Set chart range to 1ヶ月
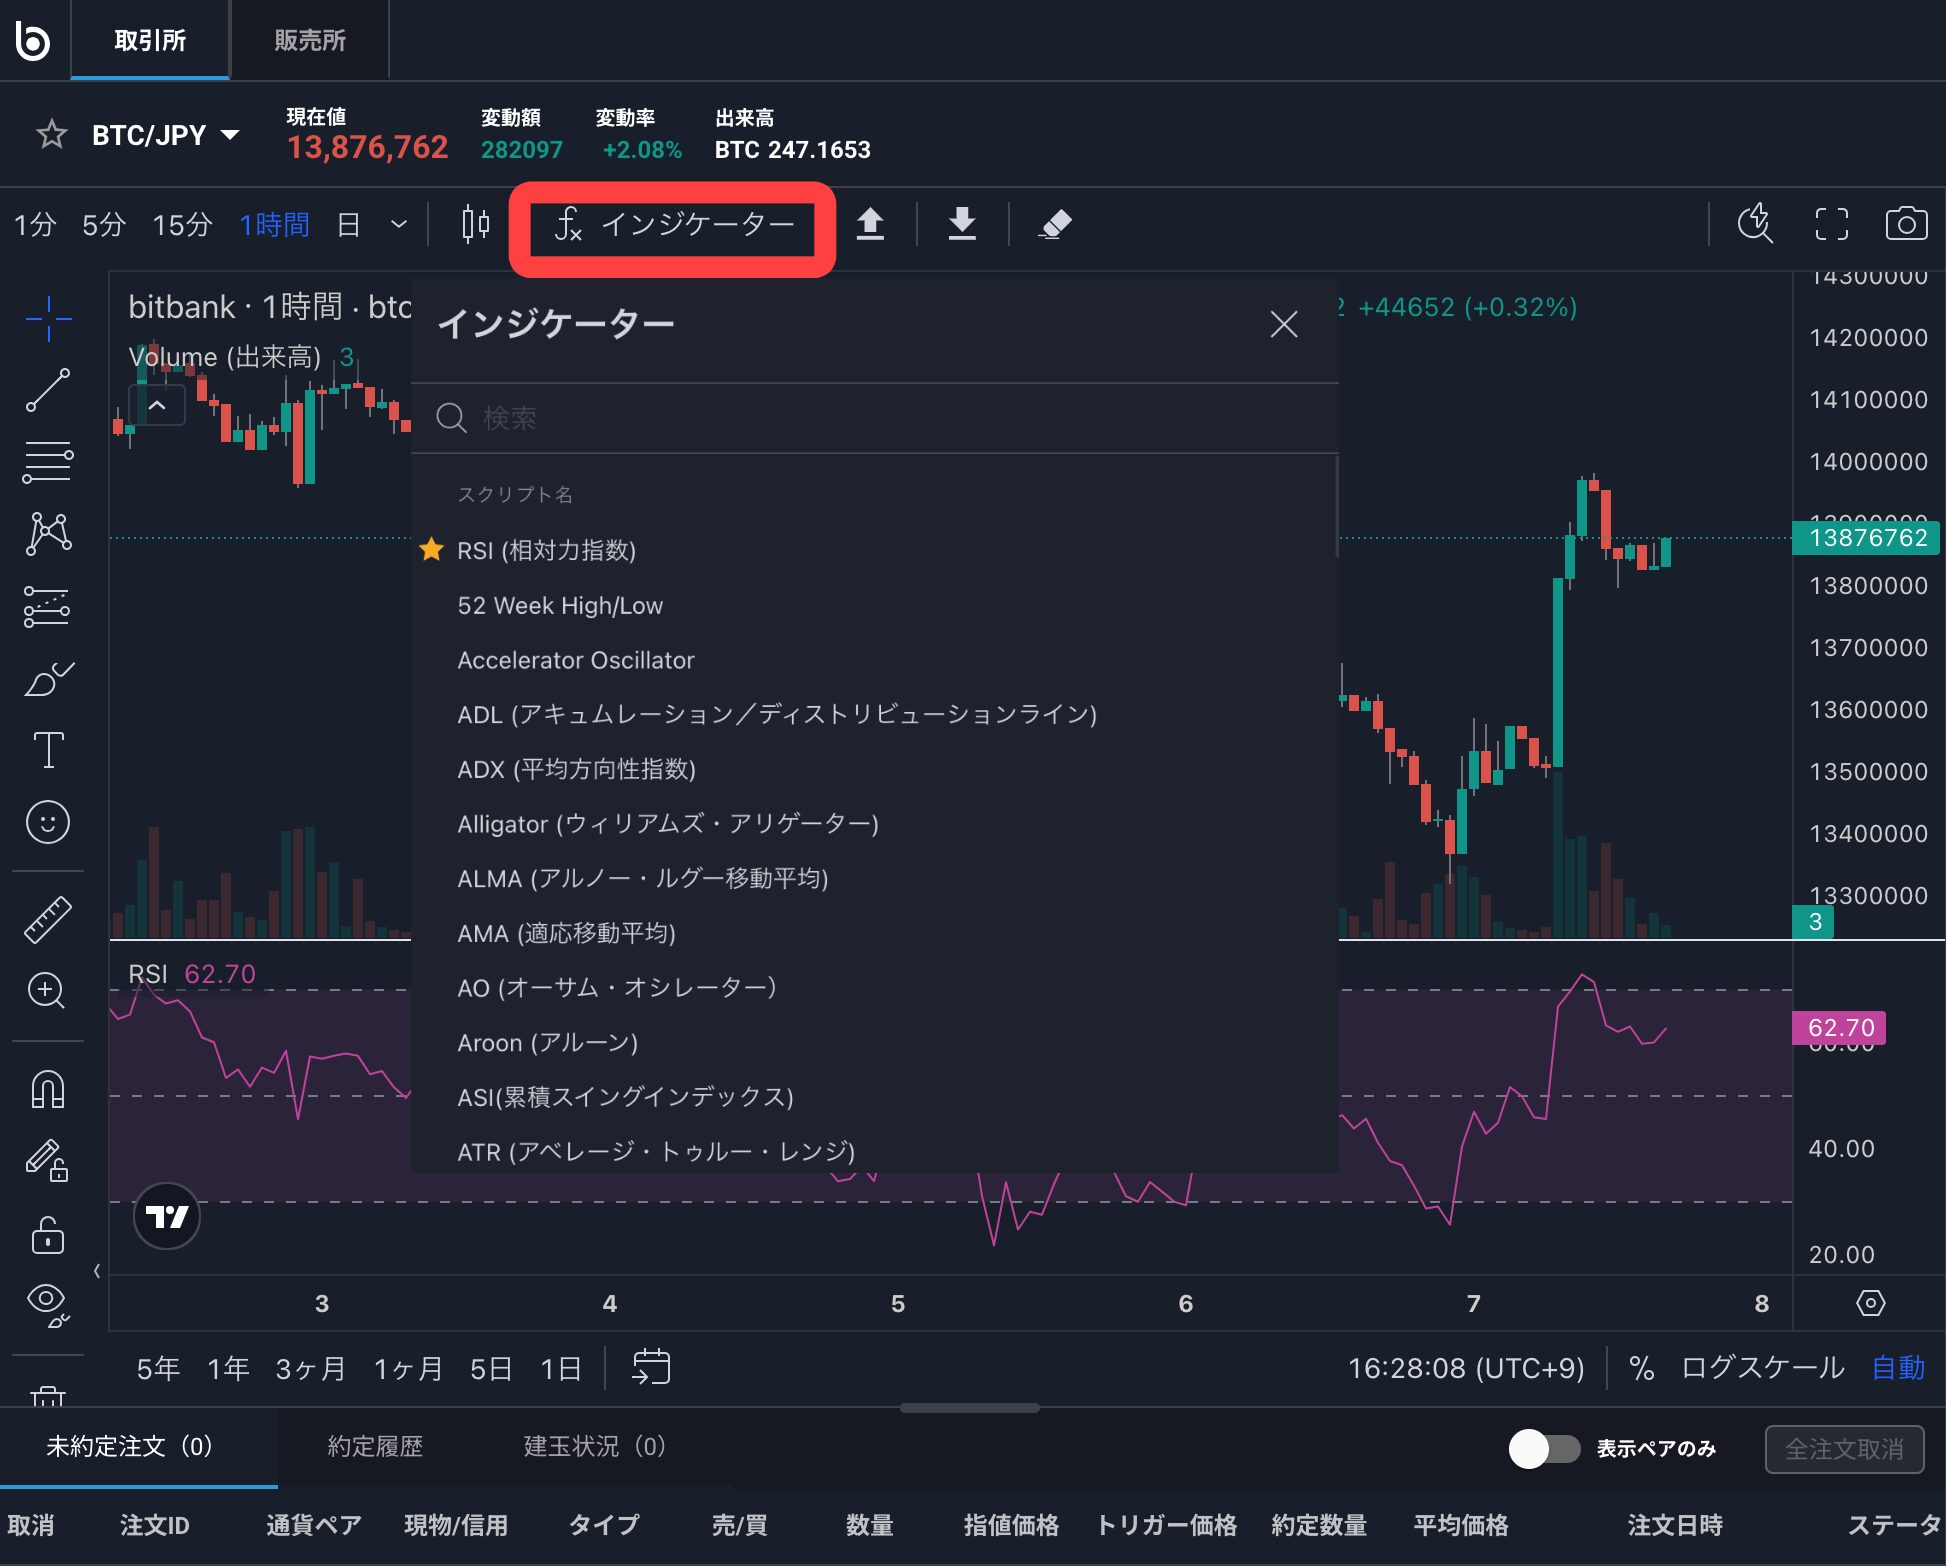 408,1368
